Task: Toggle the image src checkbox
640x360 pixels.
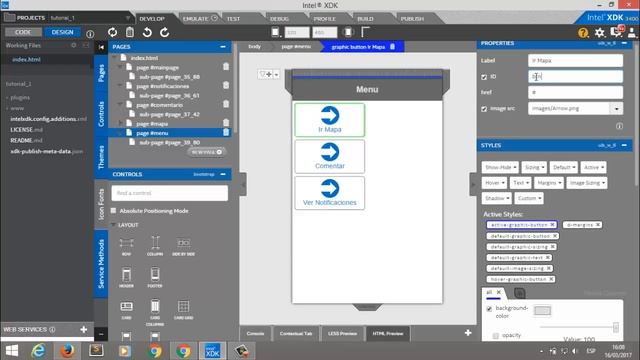Action: click(484, 109)
